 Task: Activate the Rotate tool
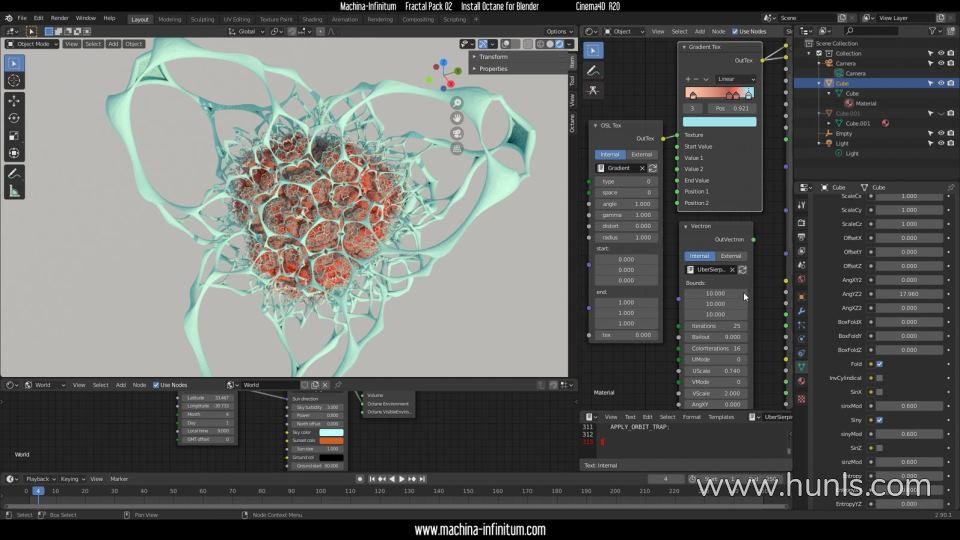[x=14, y=117]
